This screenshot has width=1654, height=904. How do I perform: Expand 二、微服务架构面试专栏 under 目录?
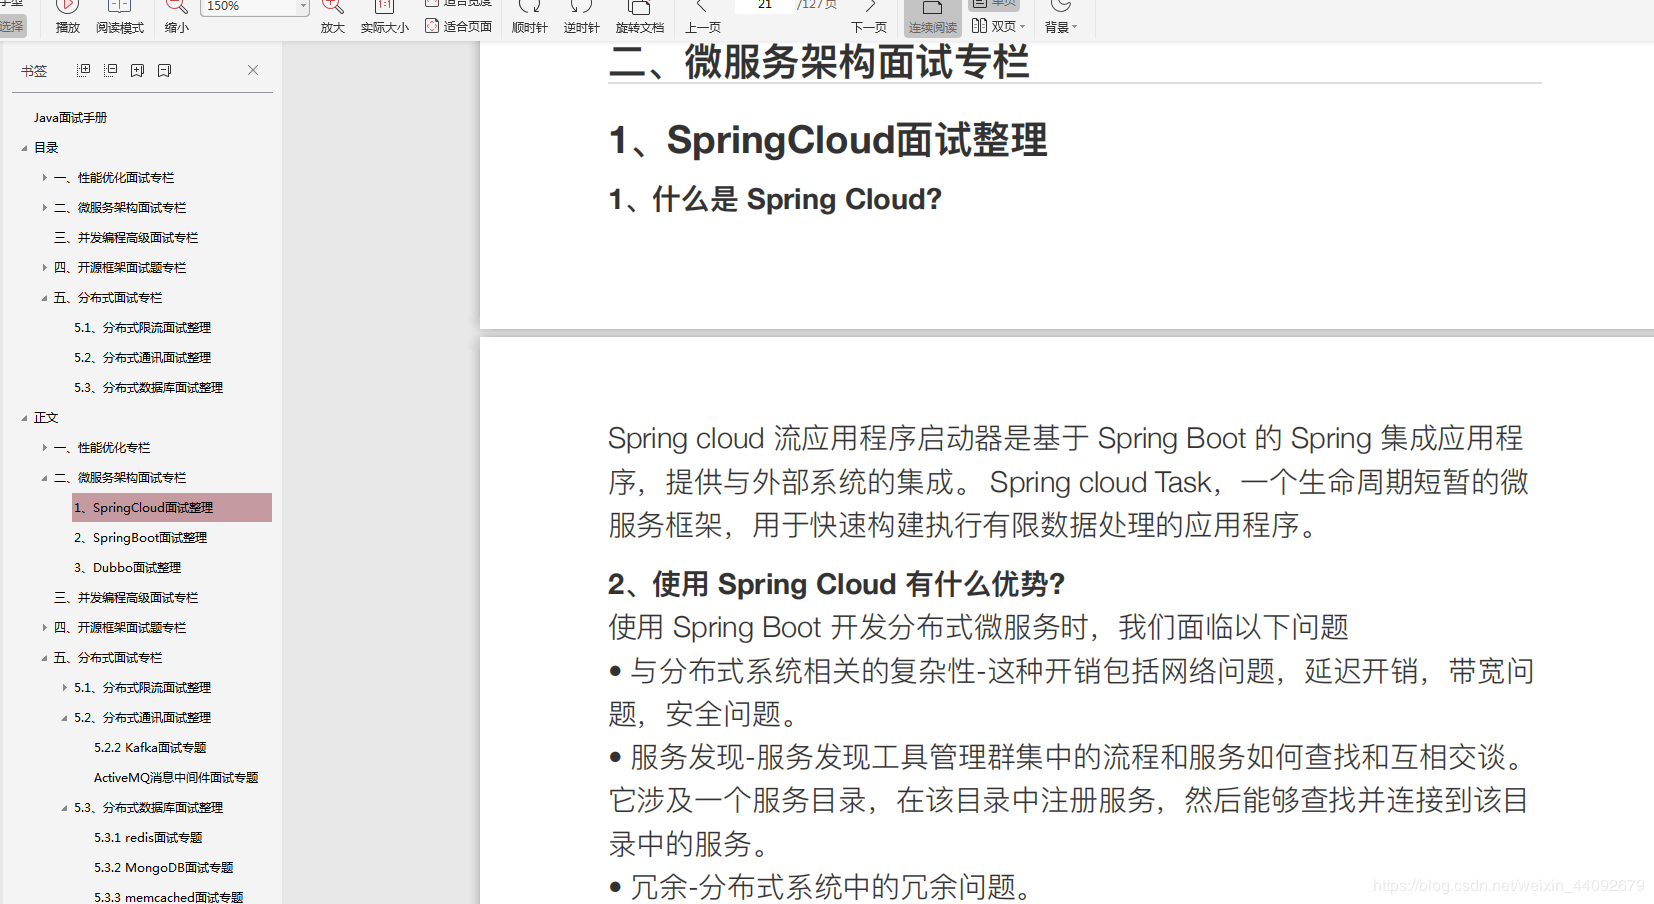[x=44, y=208]
